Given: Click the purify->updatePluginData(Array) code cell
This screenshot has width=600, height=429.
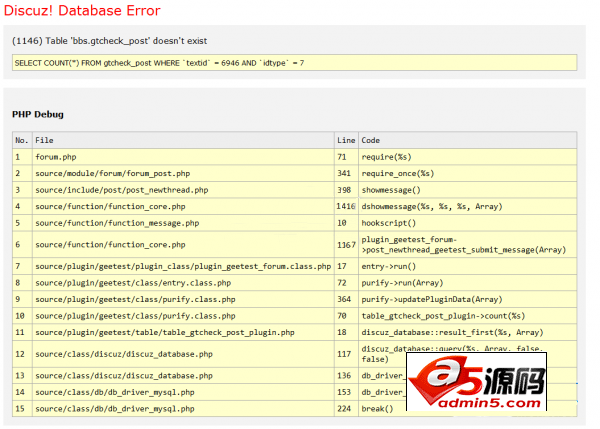Looking at the screenshot, I should (432, 298).
